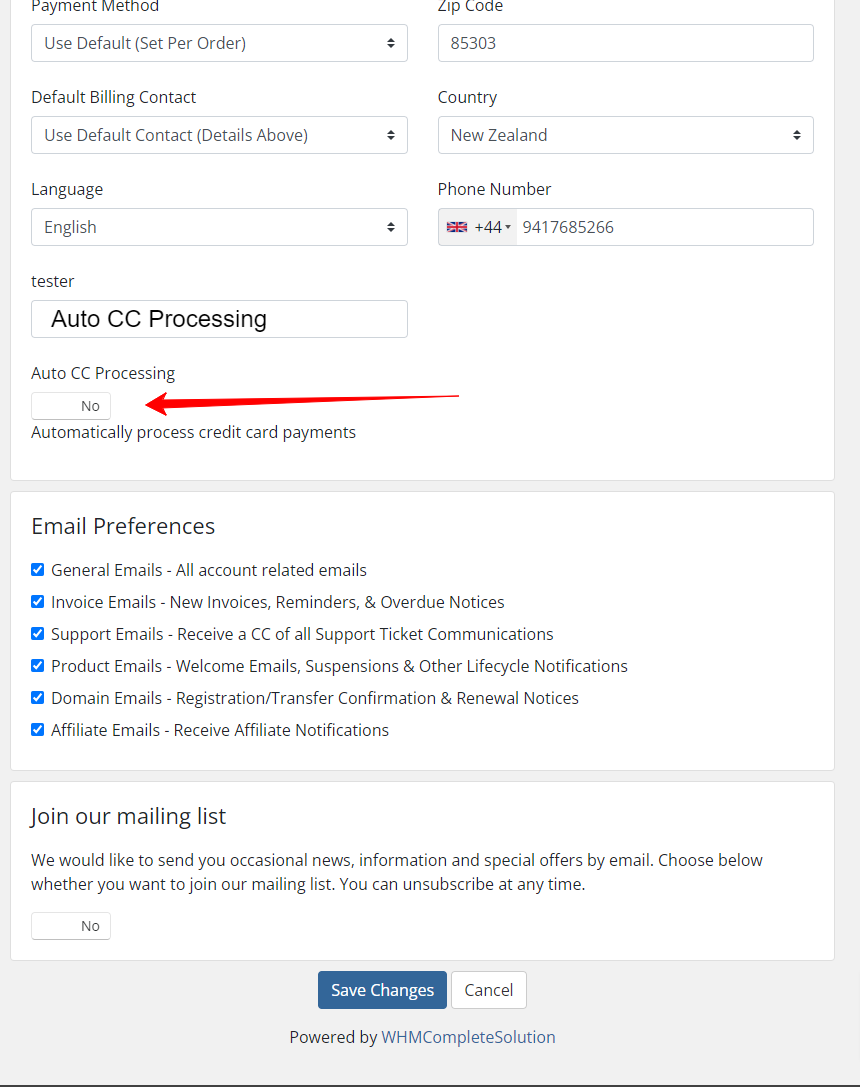Uncheck the Support Emails checkbox

pyautogui.click(x=37, y=634)
